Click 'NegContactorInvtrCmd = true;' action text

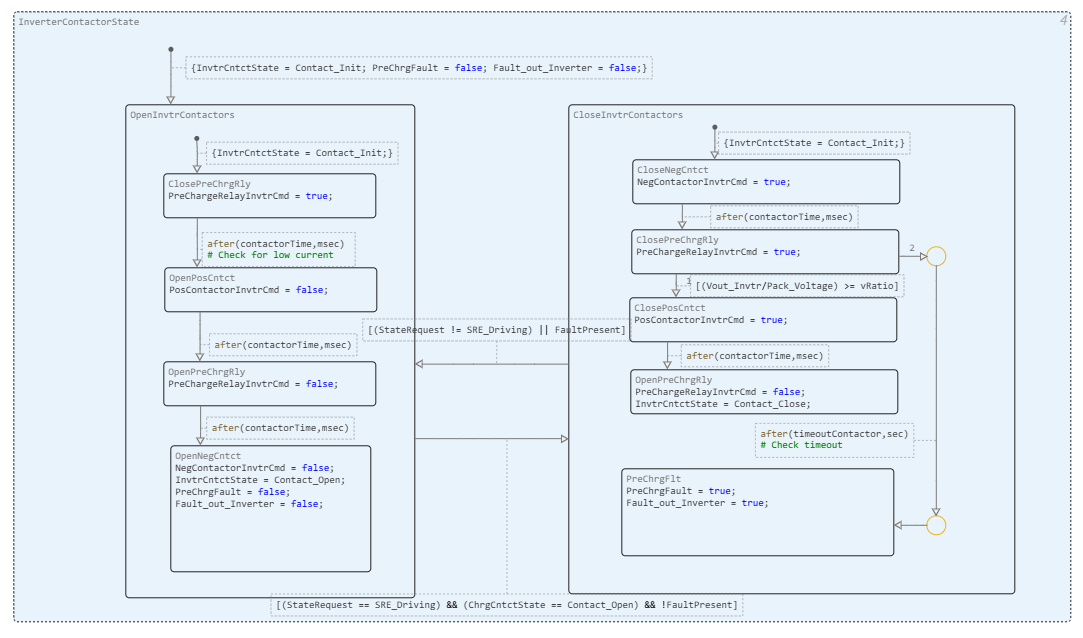[x=713, y=182]
